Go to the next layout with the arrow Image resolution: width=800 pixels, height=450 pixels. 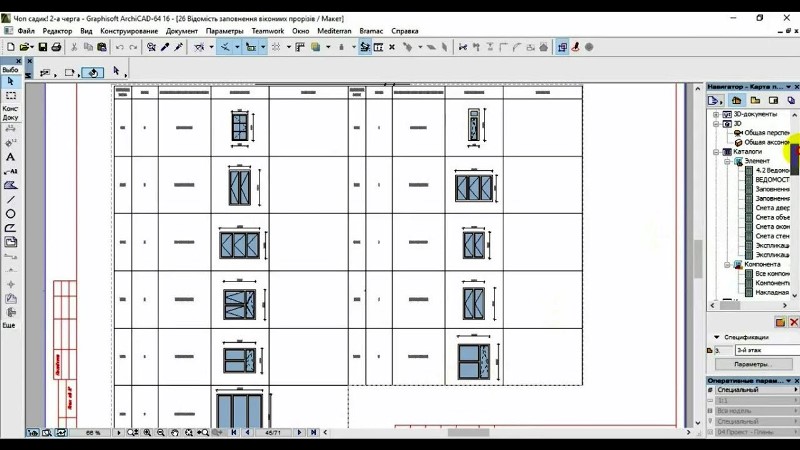299,432
